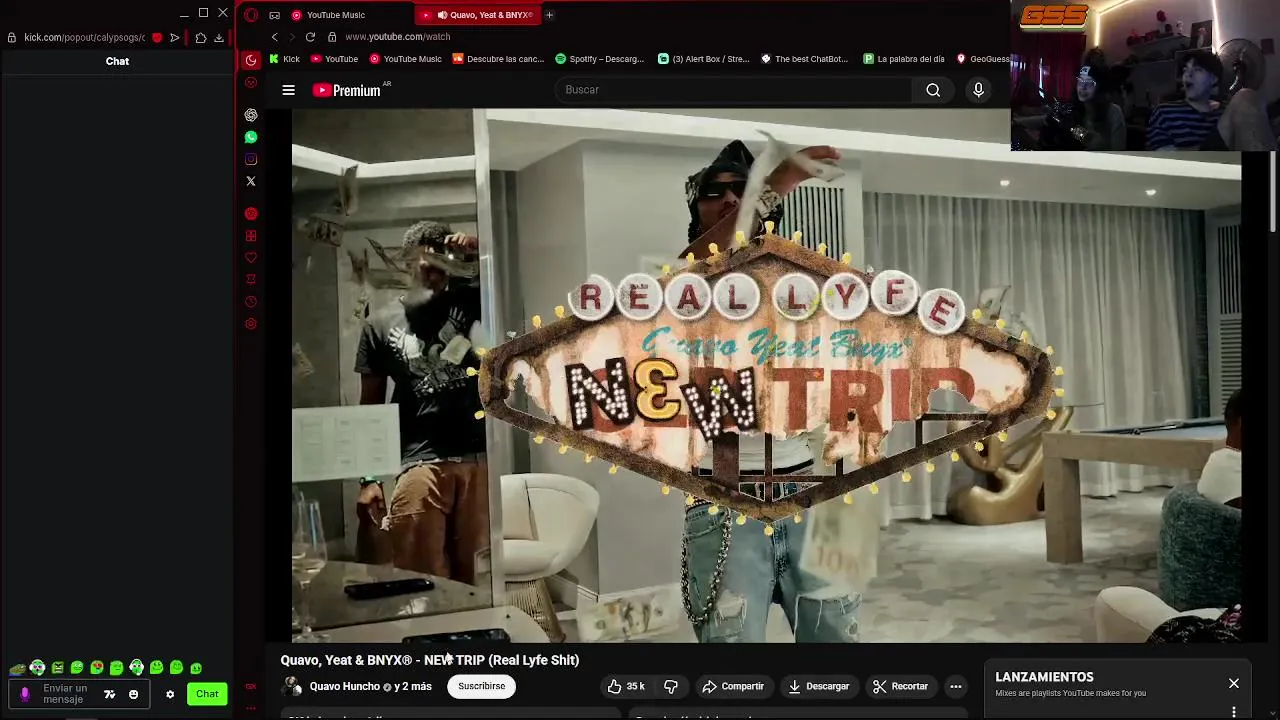Click the NEW TRIP video player
Screen dimensions: 1280x720
point(766,375)
